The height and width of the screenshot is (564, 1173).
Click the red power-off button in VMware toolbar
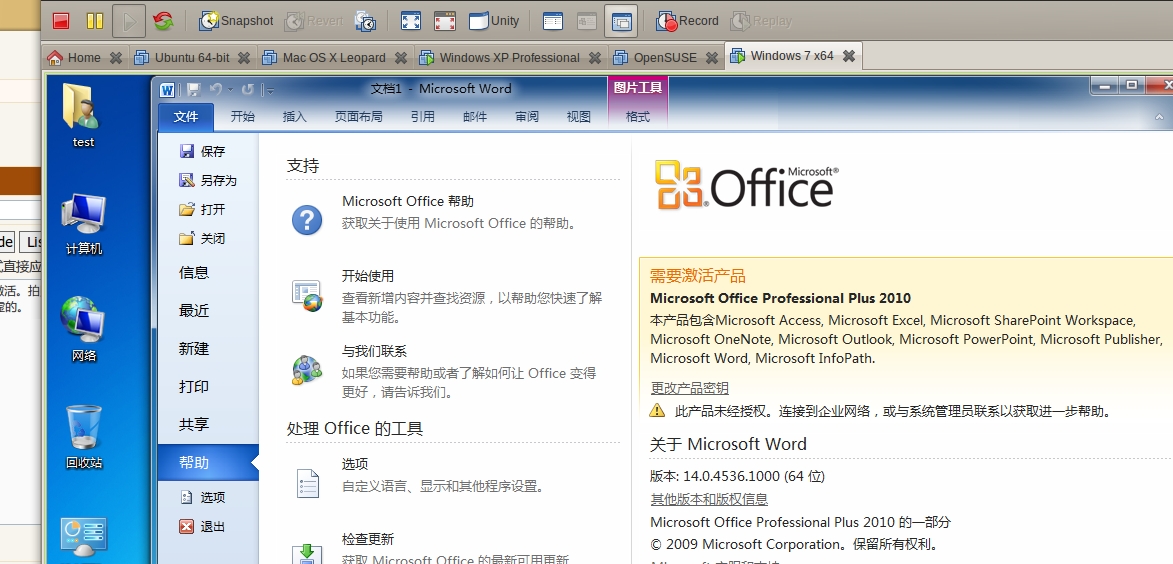(x=61, y=21)
